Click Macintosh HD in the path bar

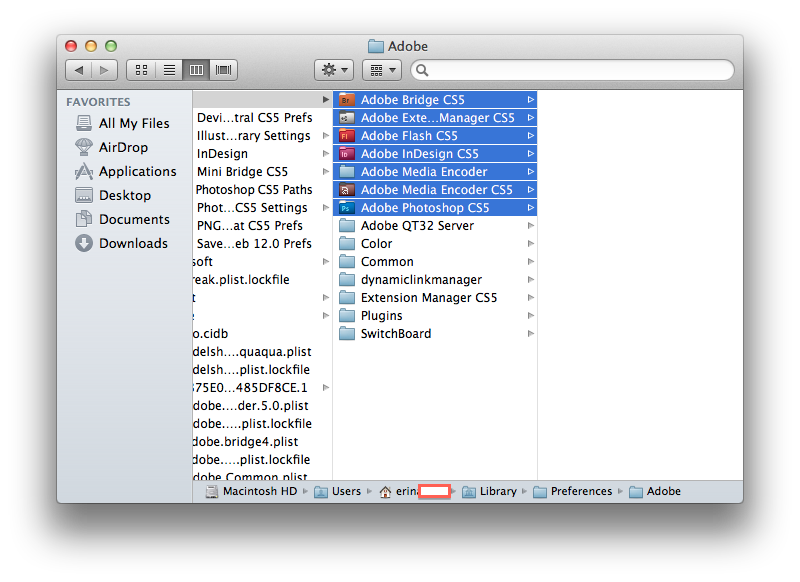[252, 491]
